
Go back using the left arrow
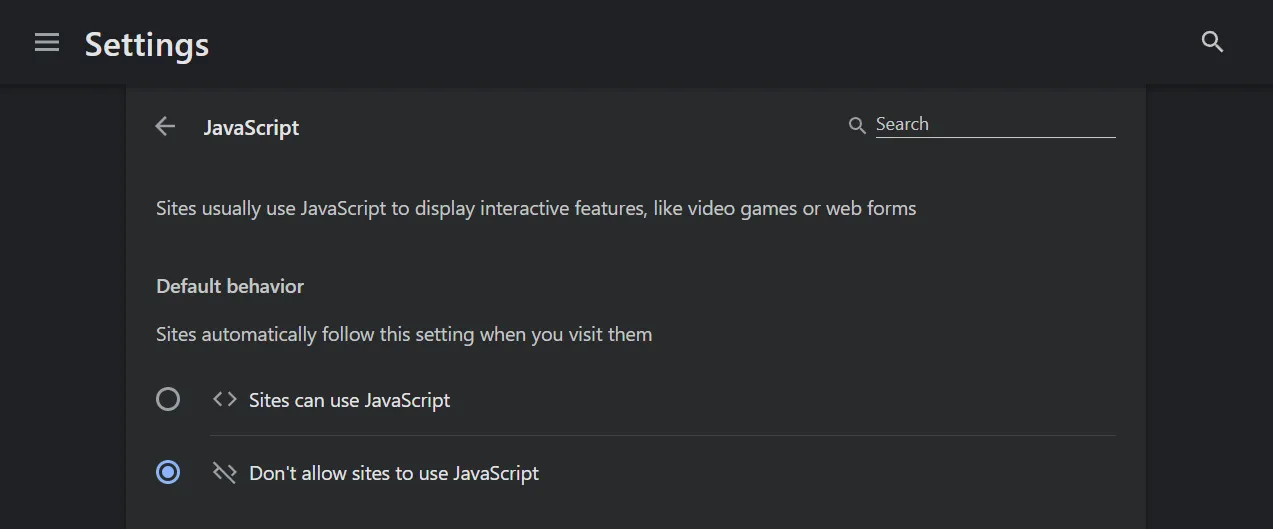[165, 126]
